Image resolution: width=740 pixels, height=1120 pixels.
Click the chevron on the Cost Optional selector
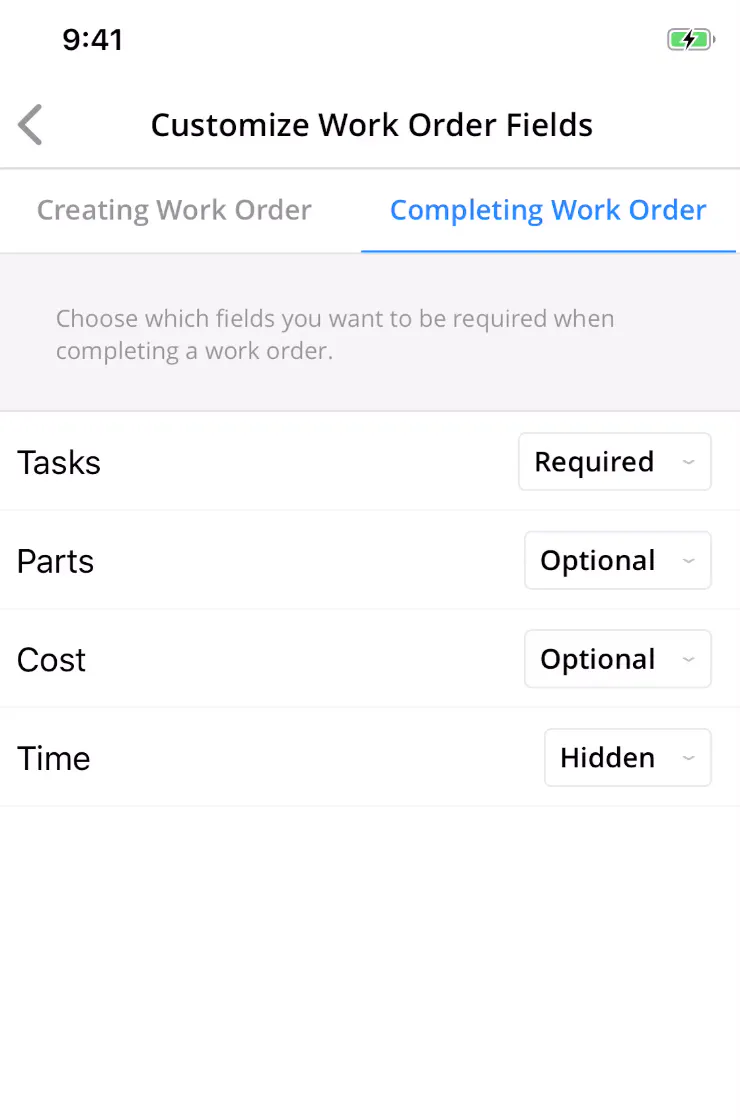tap(688, 659)
